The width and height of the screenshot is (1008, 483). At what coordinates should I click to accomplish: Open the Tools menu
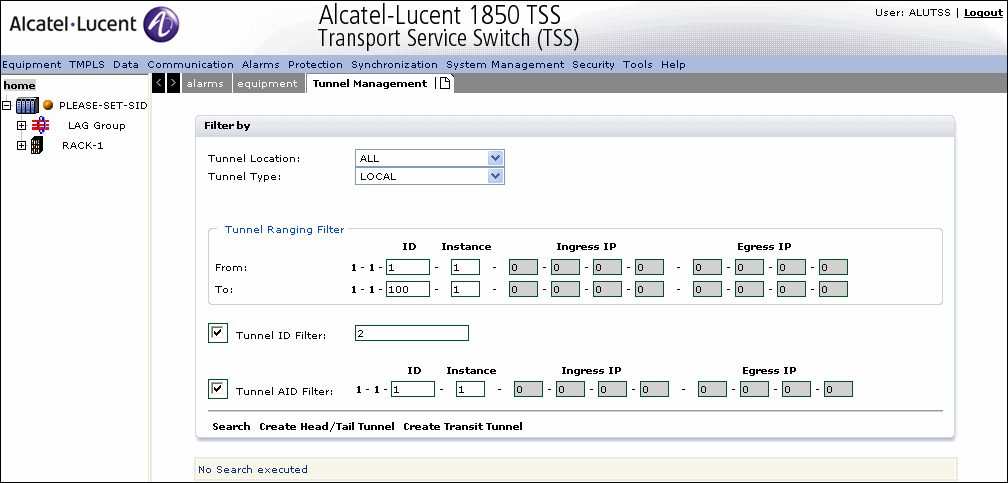point(638,64)
